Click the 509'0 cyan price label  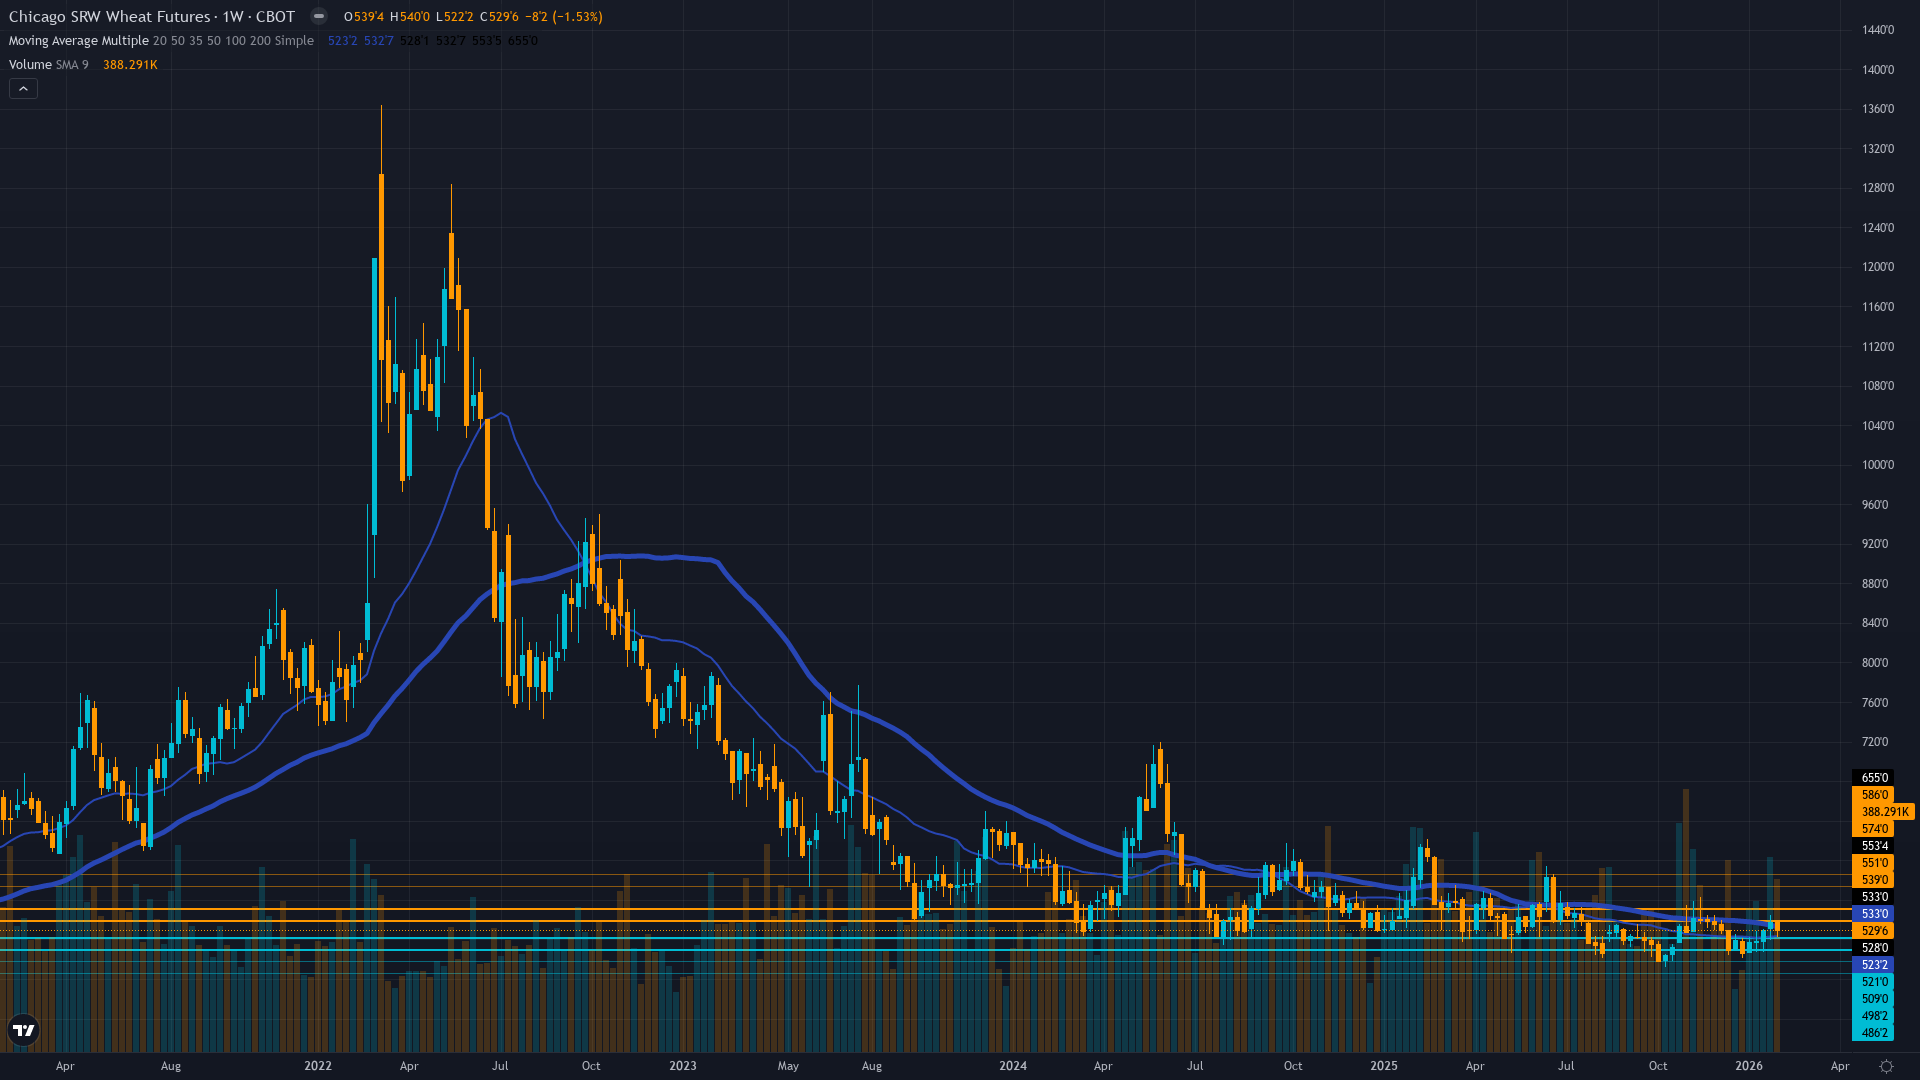coord(1875,999)
